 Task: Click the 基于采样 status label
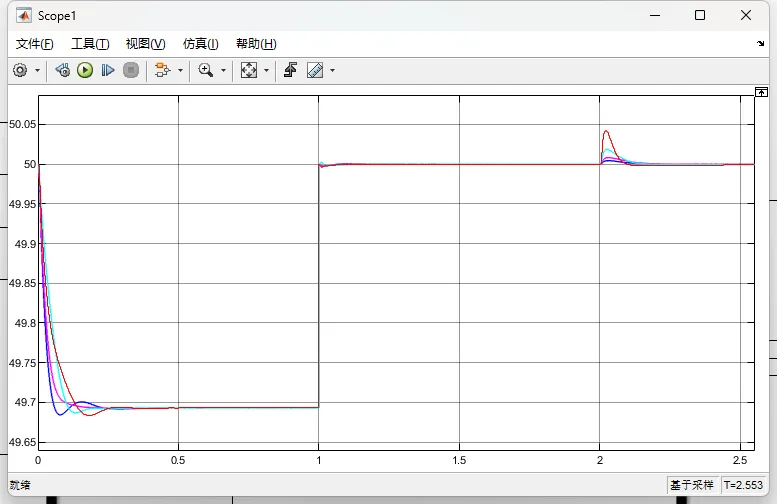(692, 485)
